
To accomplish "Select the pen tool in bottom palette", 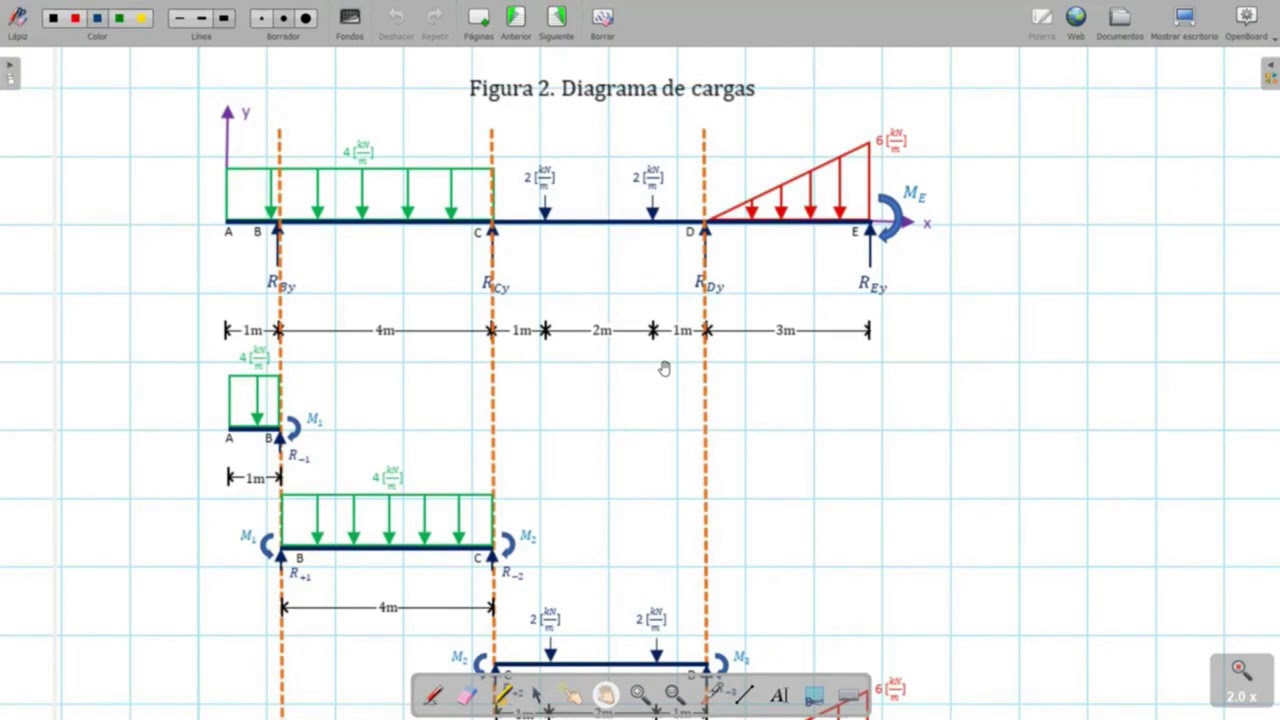I will coord(434,695).
